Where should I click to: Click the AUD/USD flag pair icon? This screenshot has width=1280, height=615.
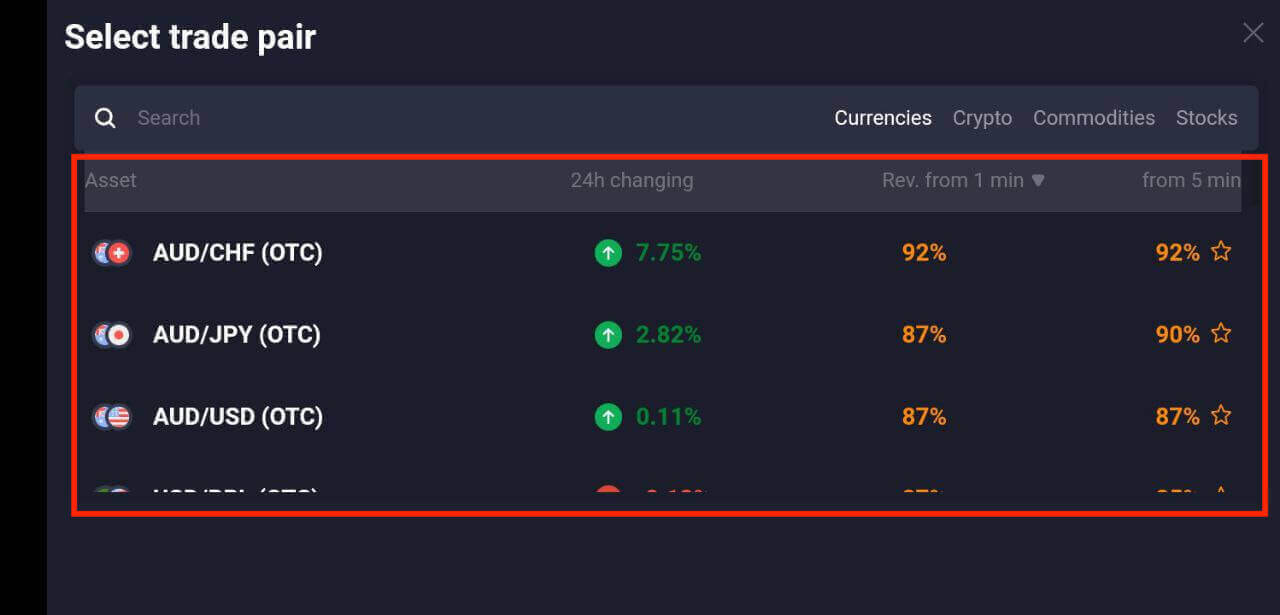point(112,416)
